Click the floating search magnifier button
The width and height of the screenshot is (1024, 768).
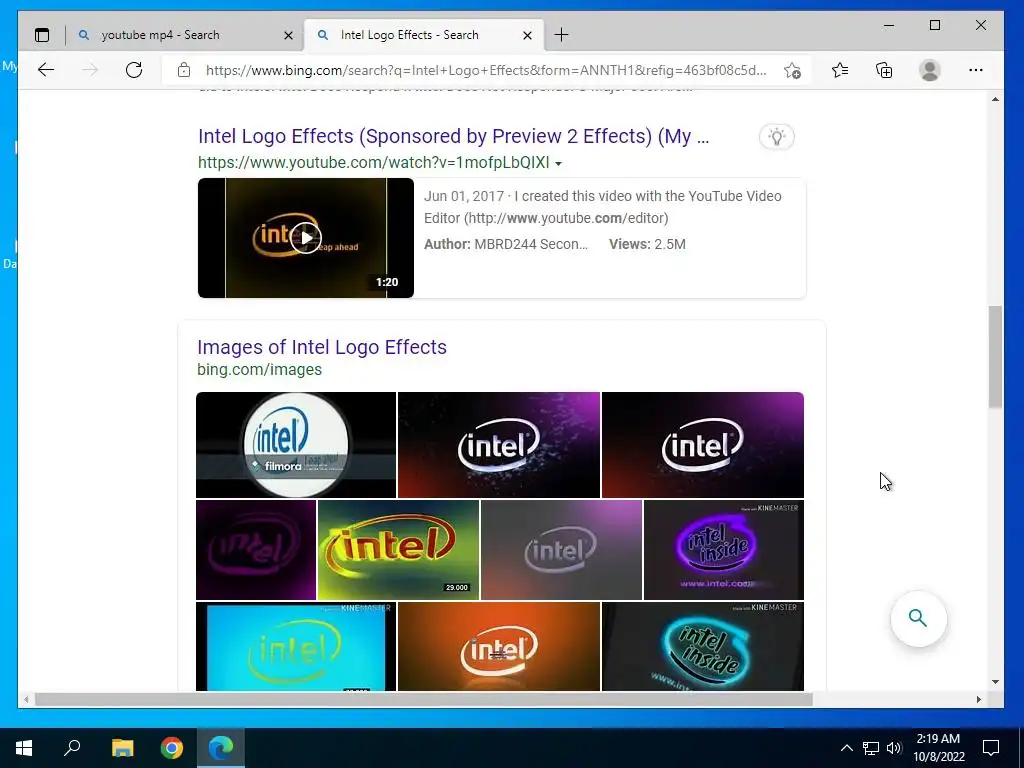click(x=918, y=618)
